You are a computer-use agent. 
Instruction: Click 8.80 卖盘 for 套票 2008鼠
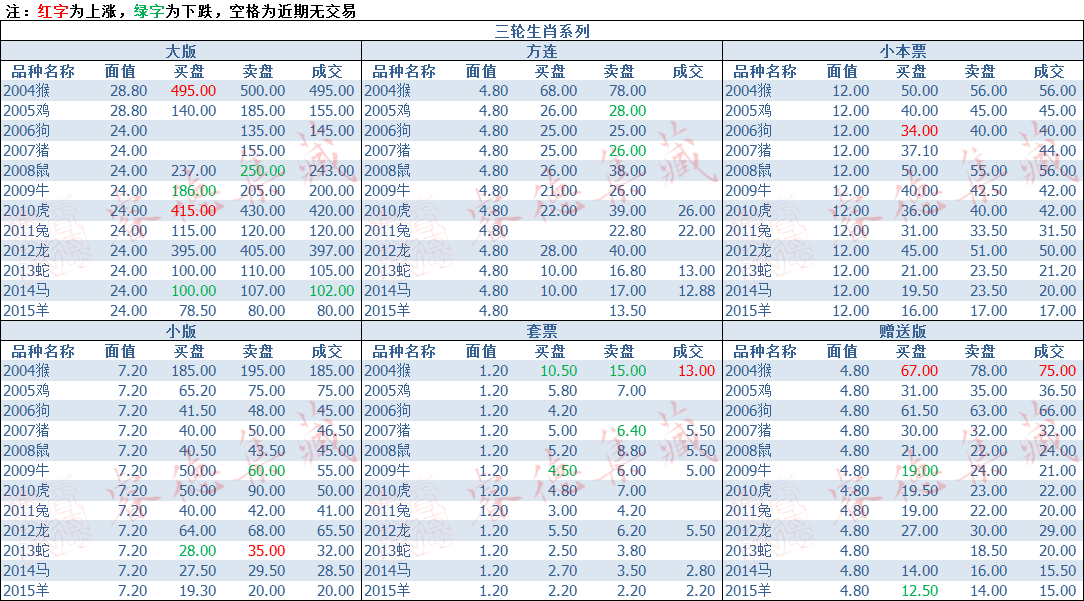(x=632, y=450)
